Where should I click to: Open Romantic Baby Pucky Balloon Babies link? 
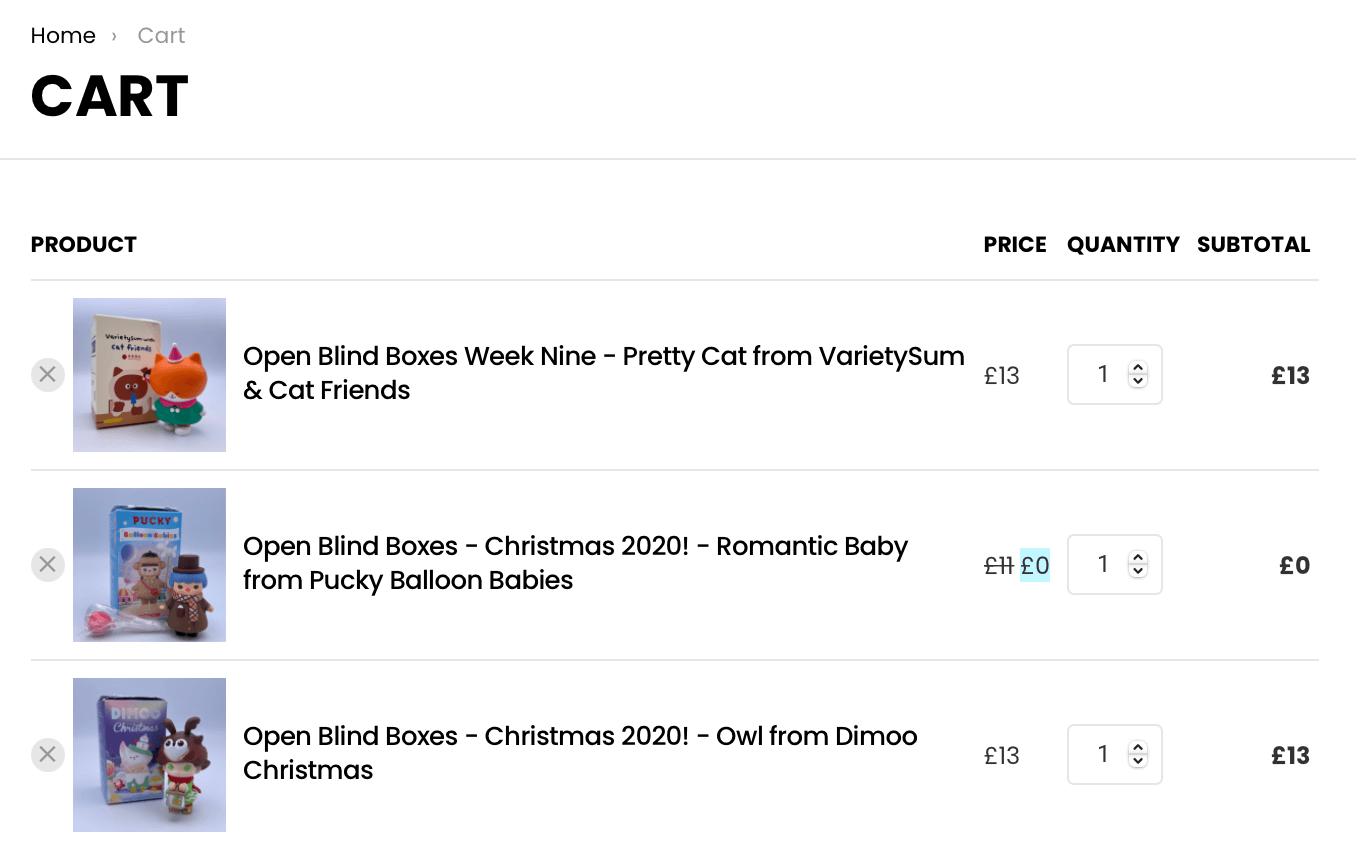point(575,563)
